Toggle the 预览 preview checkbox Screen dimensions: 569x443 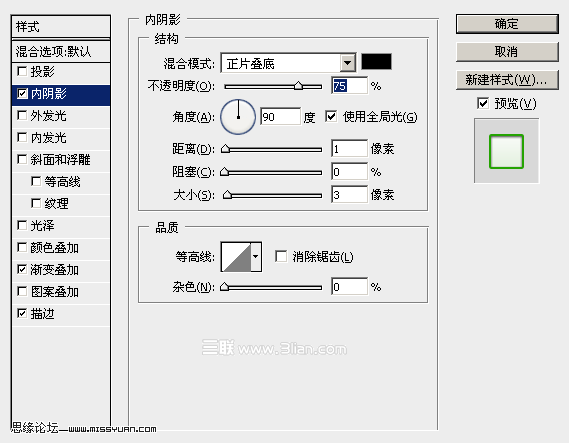click(x=483, y=103)
